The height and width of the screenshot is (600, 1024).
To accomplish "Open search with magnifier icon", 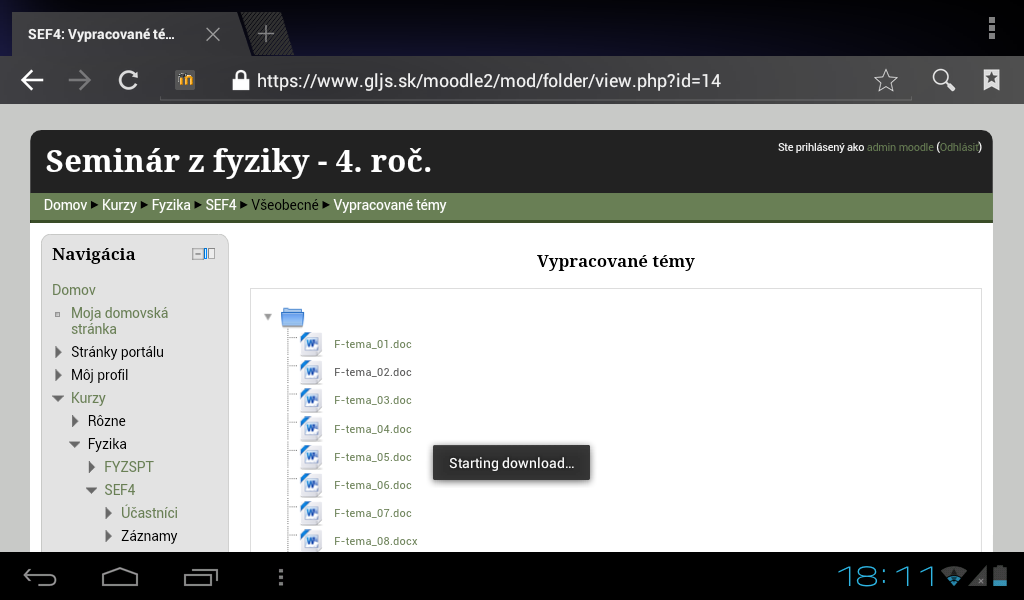I will pyautogui.click(x=943, y=80).
